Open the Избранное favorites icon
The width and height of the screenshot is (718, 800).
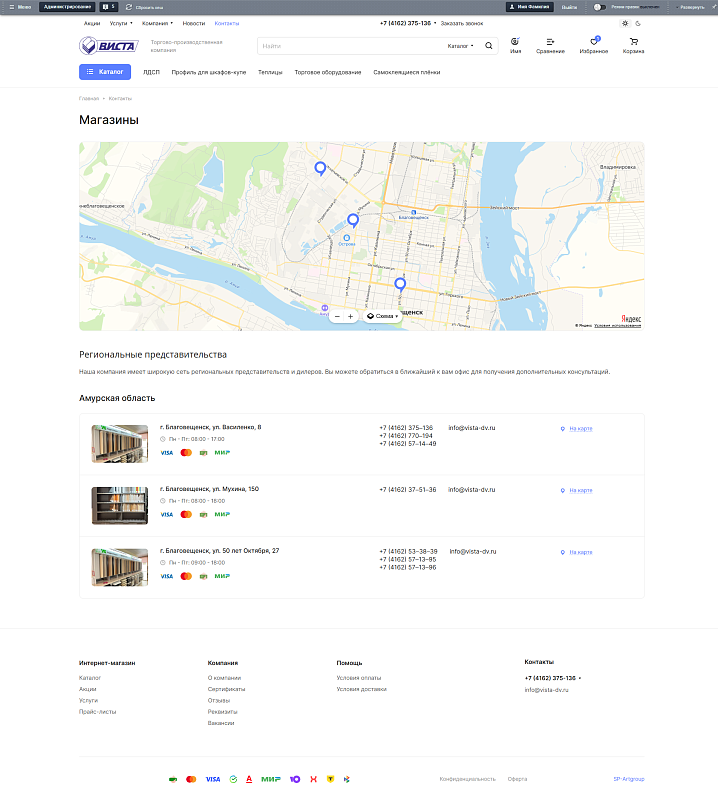(593, 45)
